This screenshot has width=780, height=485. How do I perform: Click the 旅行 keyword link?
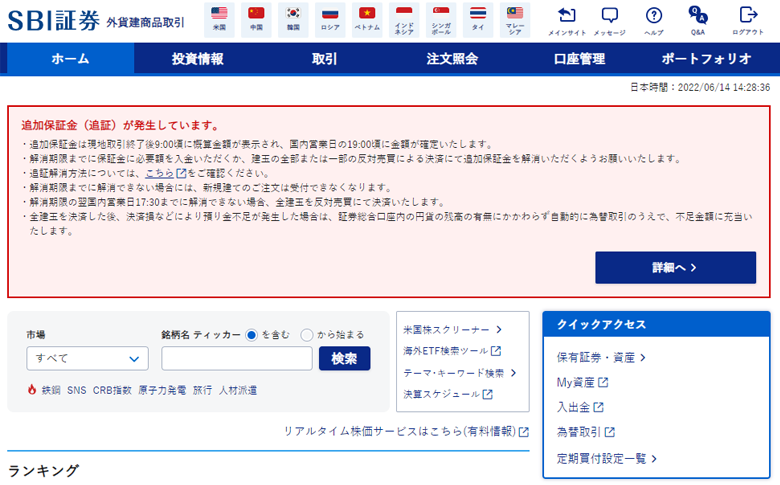click(202, 390)
